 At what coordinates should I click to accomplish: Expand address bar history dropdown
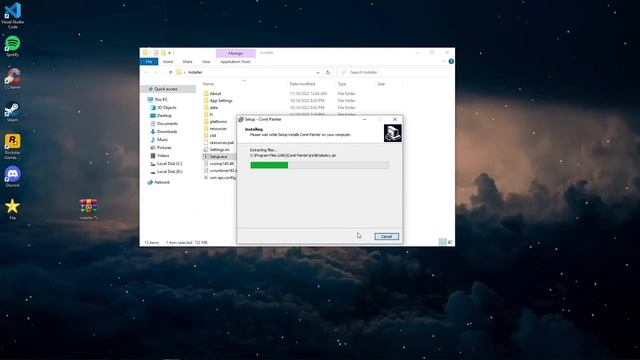tap(318, 72)
